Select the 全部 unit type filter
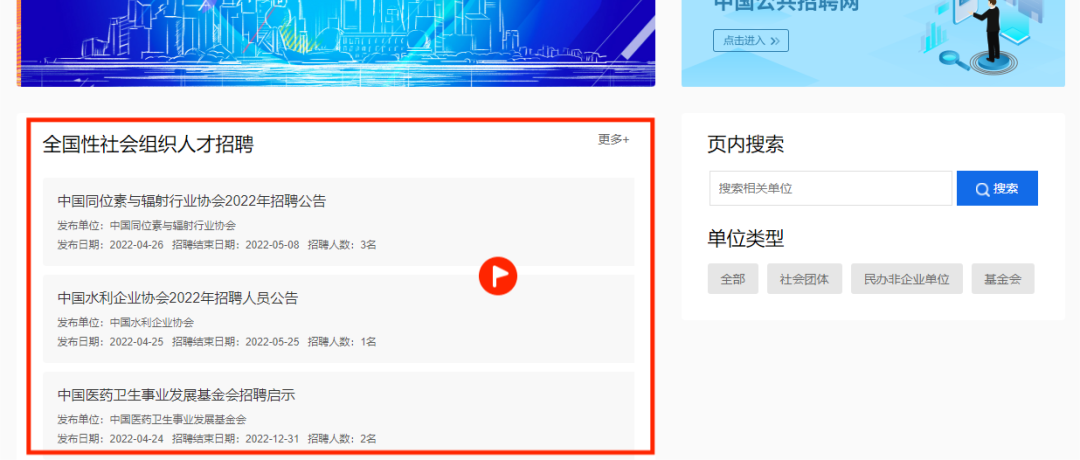 pos(732,279)
